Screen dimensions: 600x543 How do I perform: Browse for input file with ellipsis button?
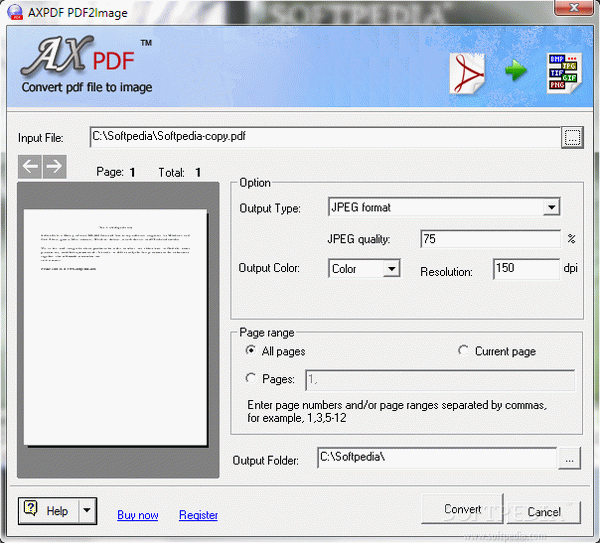(x=572, y=137)
